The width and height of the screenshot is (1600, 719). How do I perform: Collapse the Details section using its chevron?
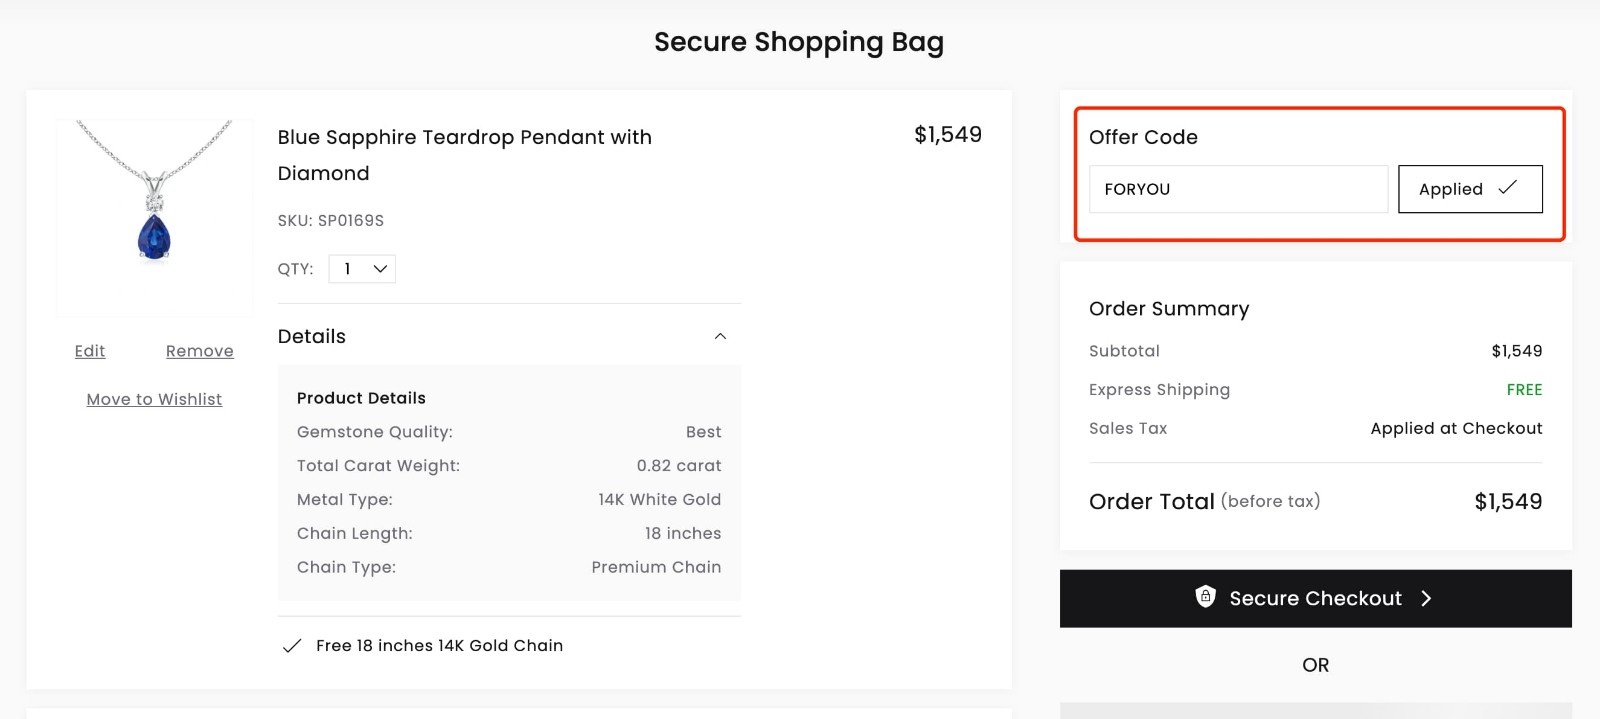721,336
